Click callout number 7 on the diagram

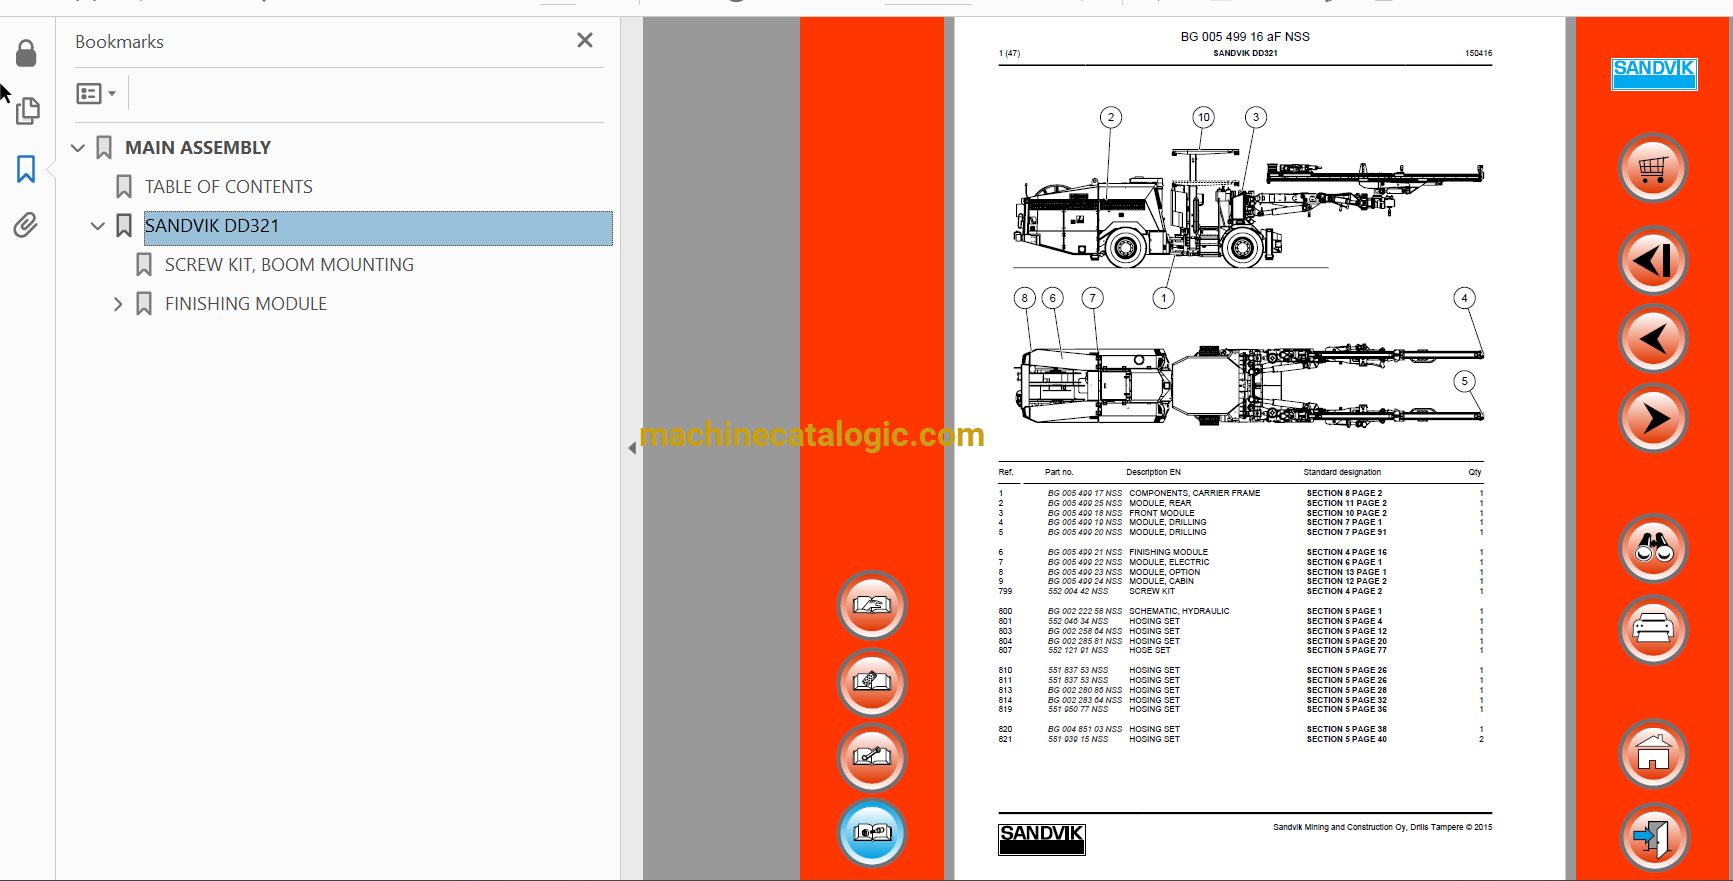pos(1093,298)
